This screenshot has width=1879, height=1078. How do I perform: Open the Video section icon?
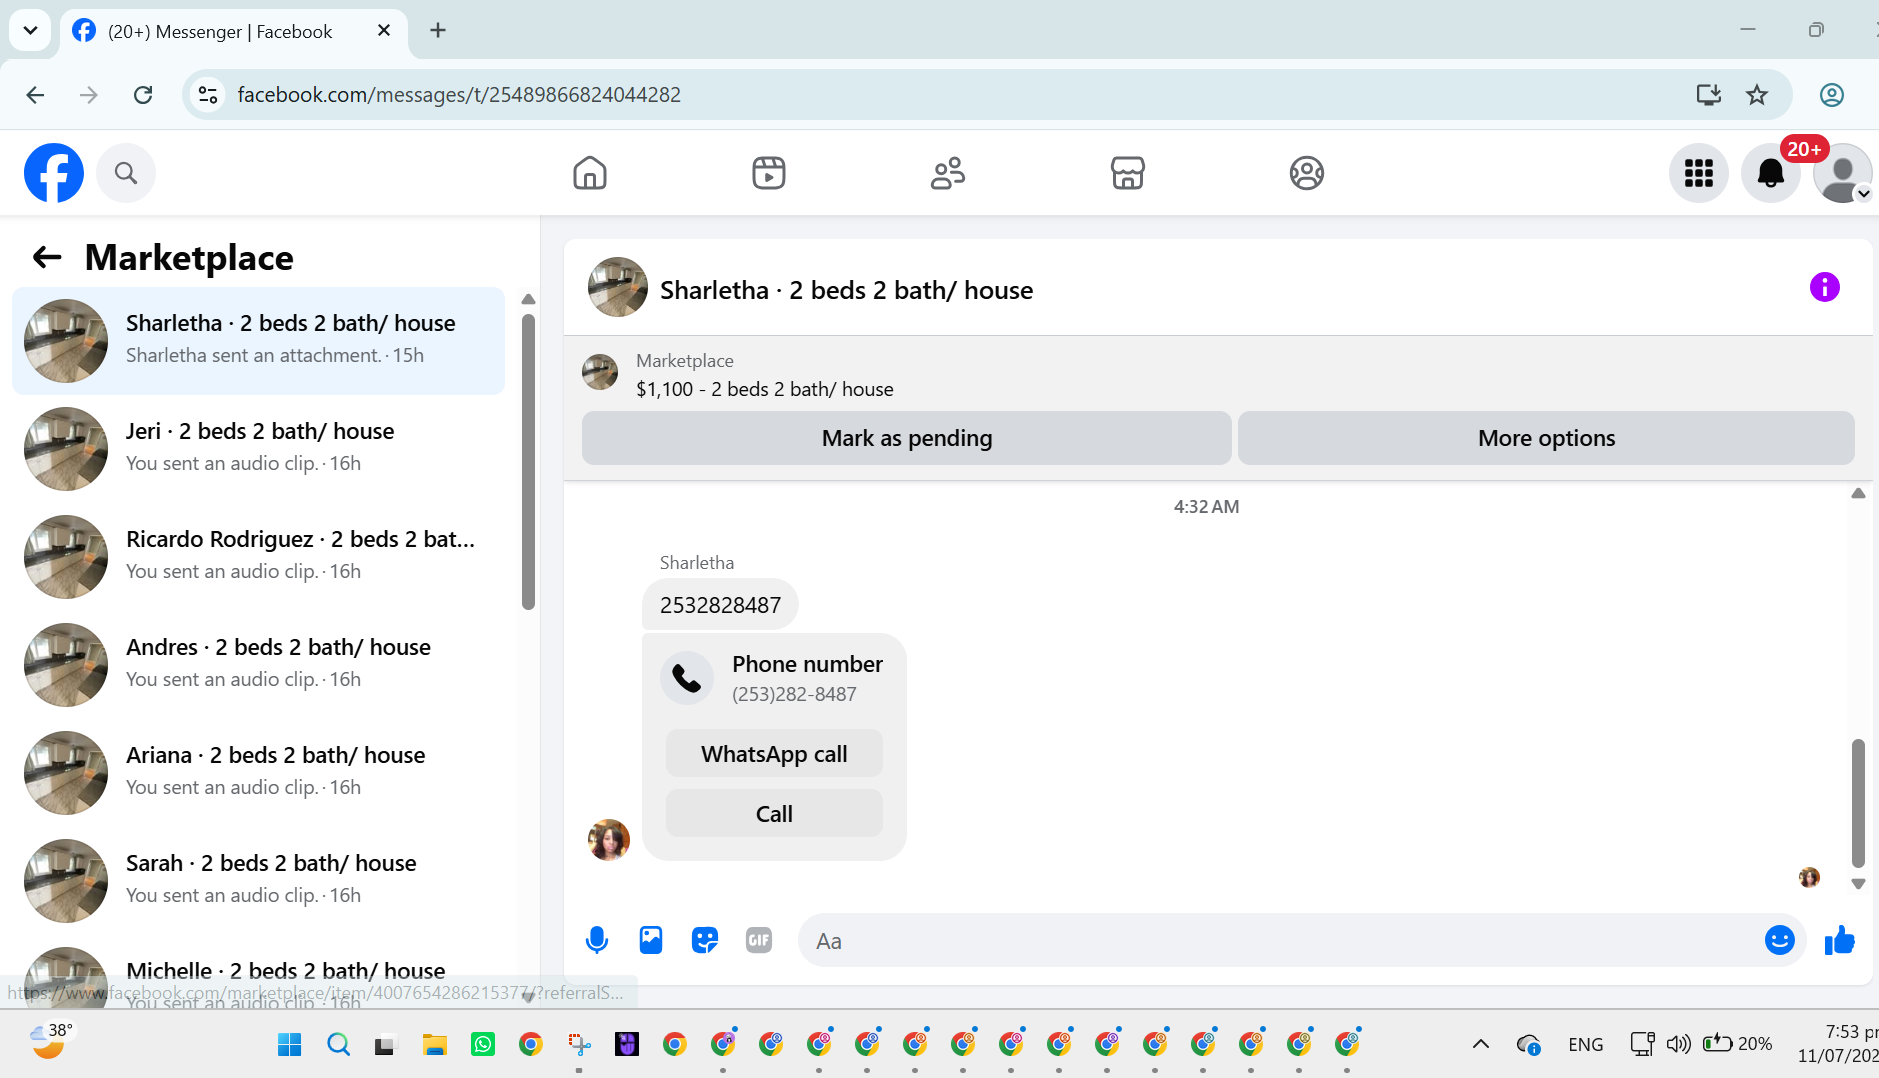click(769, 173)
